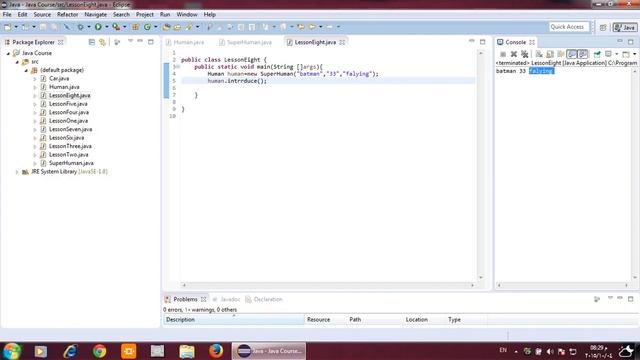Open Internet Explorer from the taskbar
This screenshot has width=640, height=360.
point(70,351)
